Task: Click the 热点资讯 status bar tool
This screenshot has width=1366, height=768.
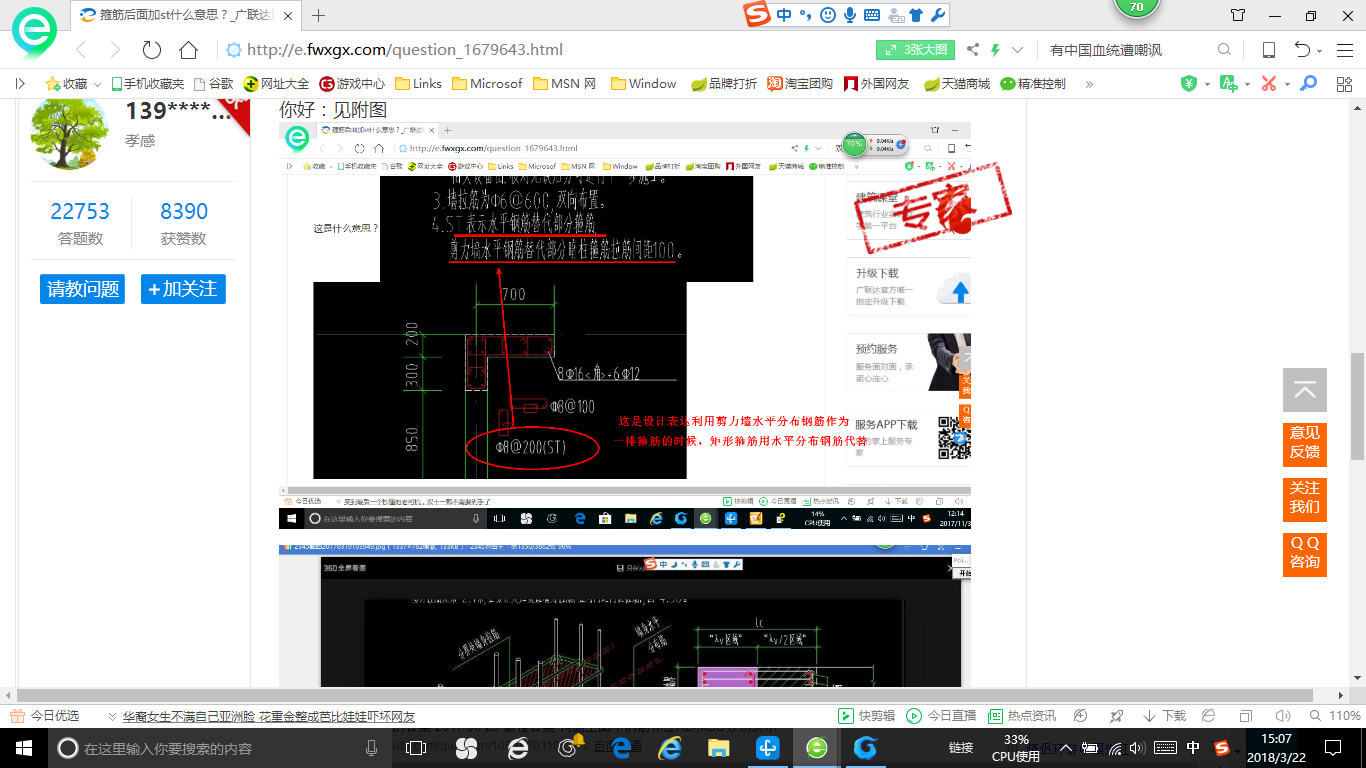Action: coord(1021,716)
